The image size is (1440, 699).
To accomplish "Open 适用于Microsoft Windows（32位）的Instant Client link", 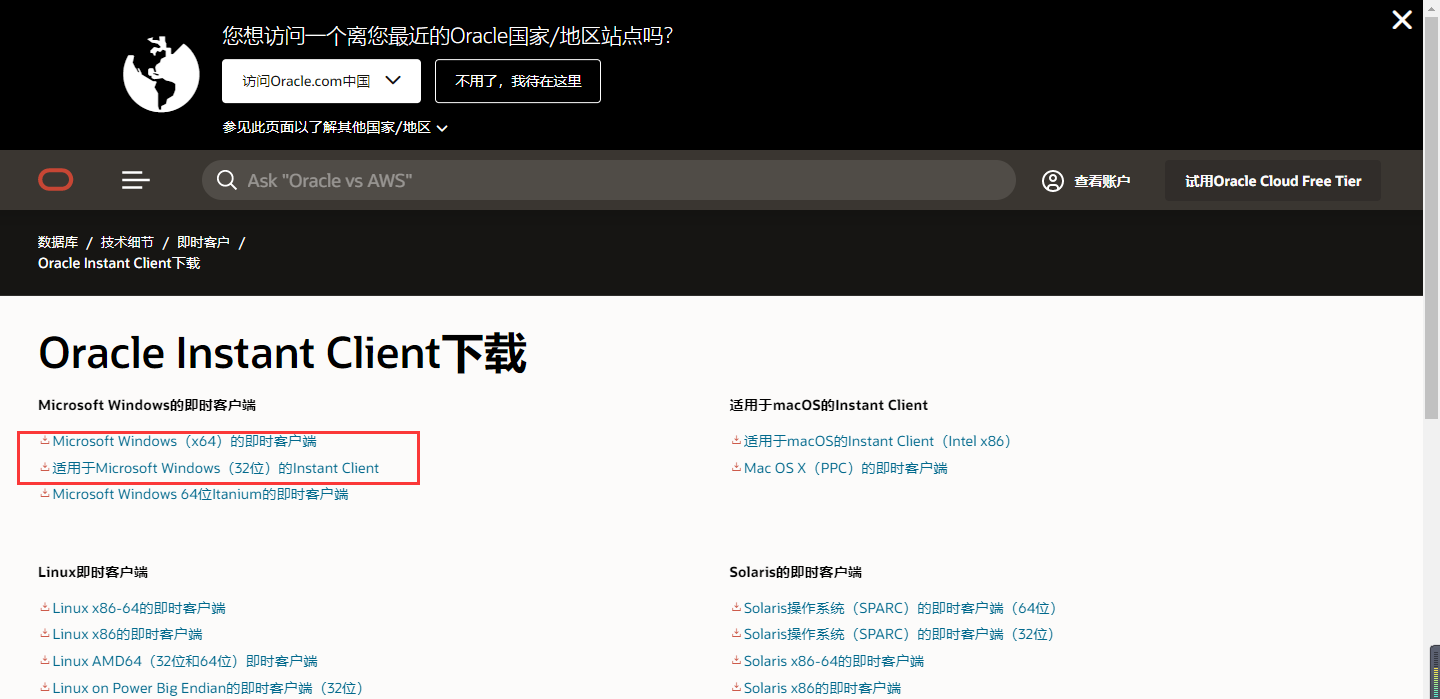I will pos(216,467).
